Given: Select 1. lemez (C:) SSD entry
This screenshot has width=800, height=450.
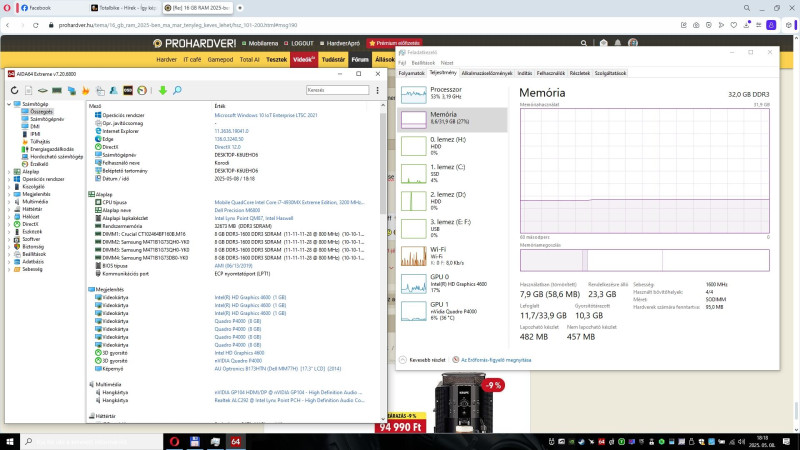Looking at the screenshot, I should (x=452, y=173).
